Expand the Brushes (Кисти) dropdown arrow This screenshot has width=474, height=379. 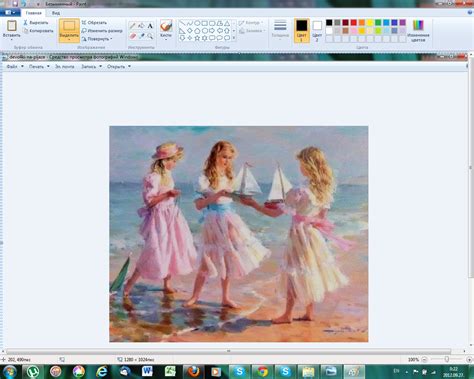coord(166,40)
